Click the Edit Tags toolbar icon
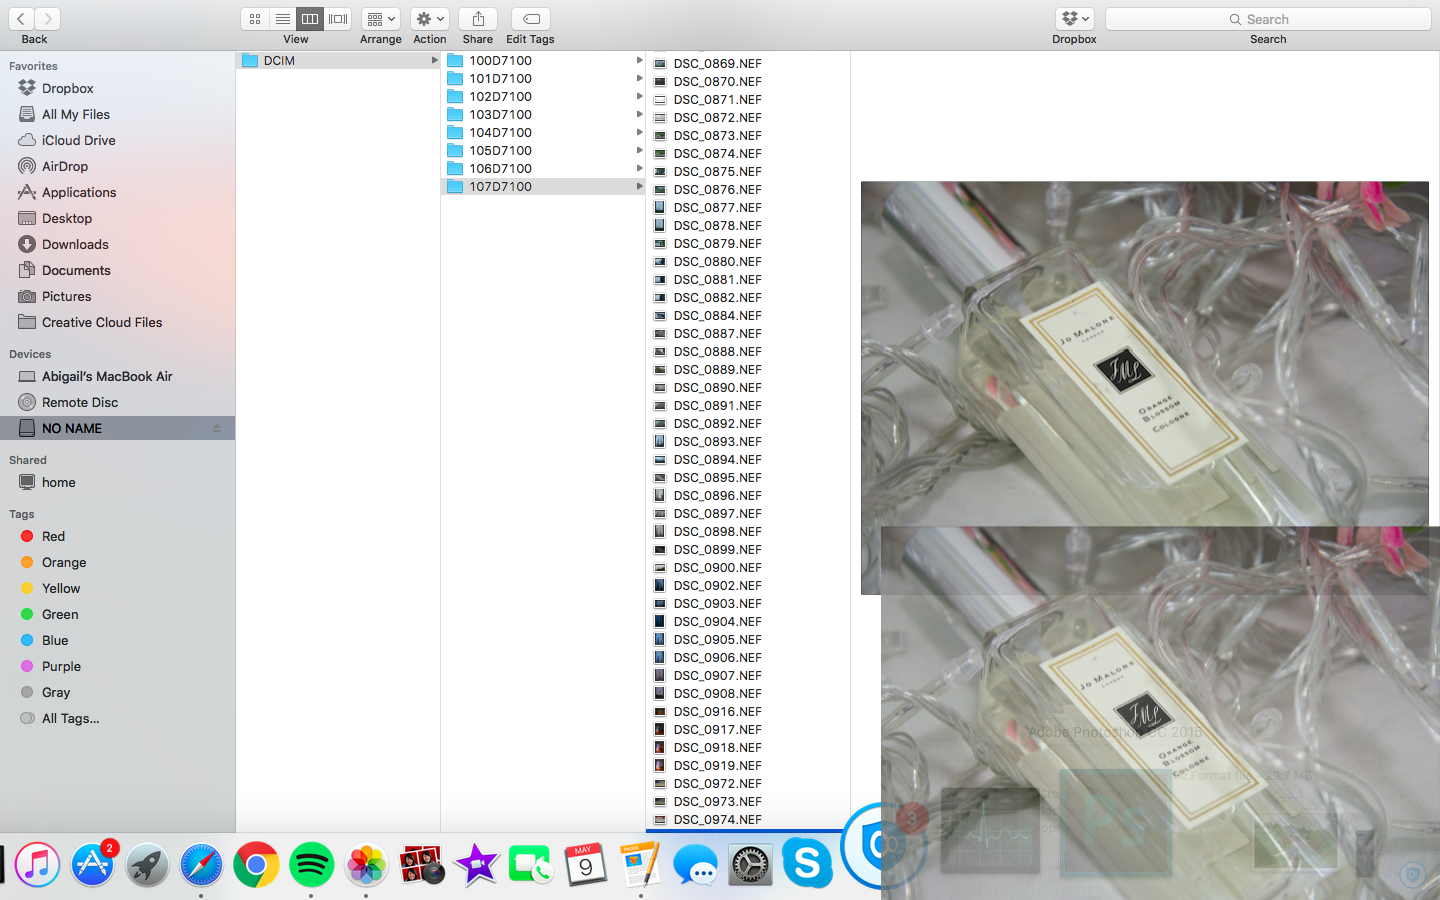 [x=531, y=19]
